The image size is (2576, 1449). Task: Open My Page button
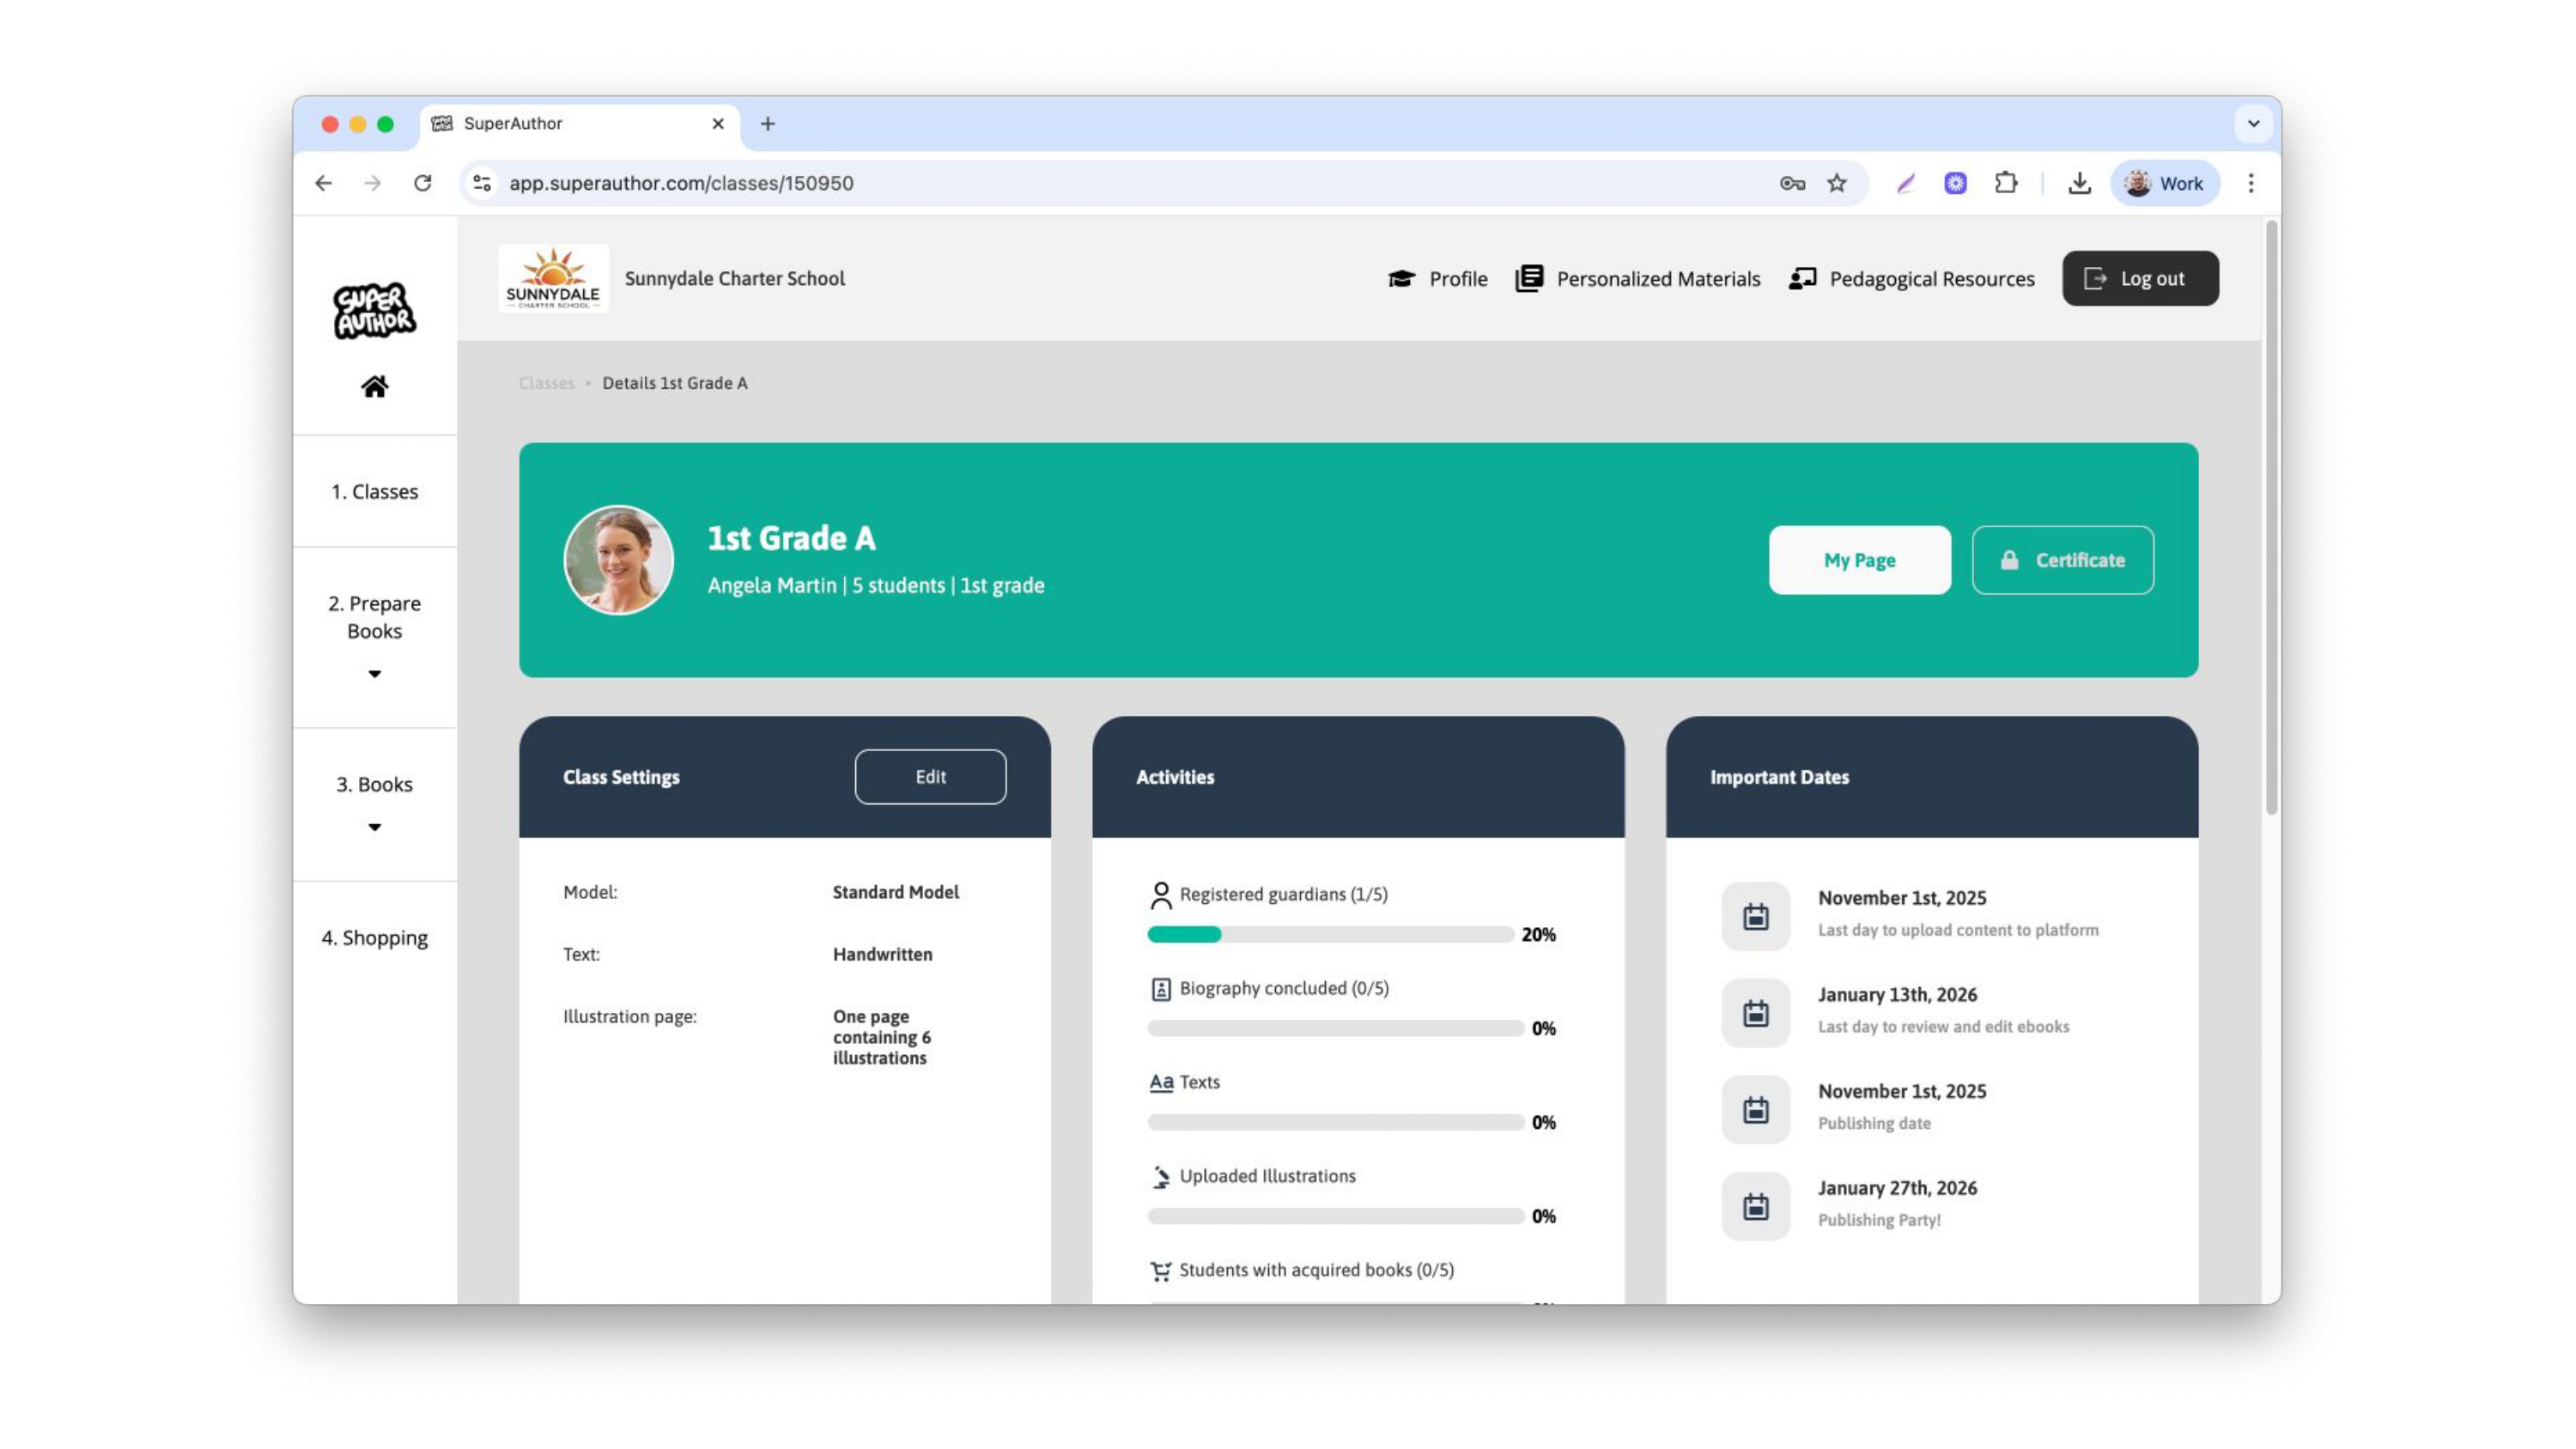(x=1859, y=560)
